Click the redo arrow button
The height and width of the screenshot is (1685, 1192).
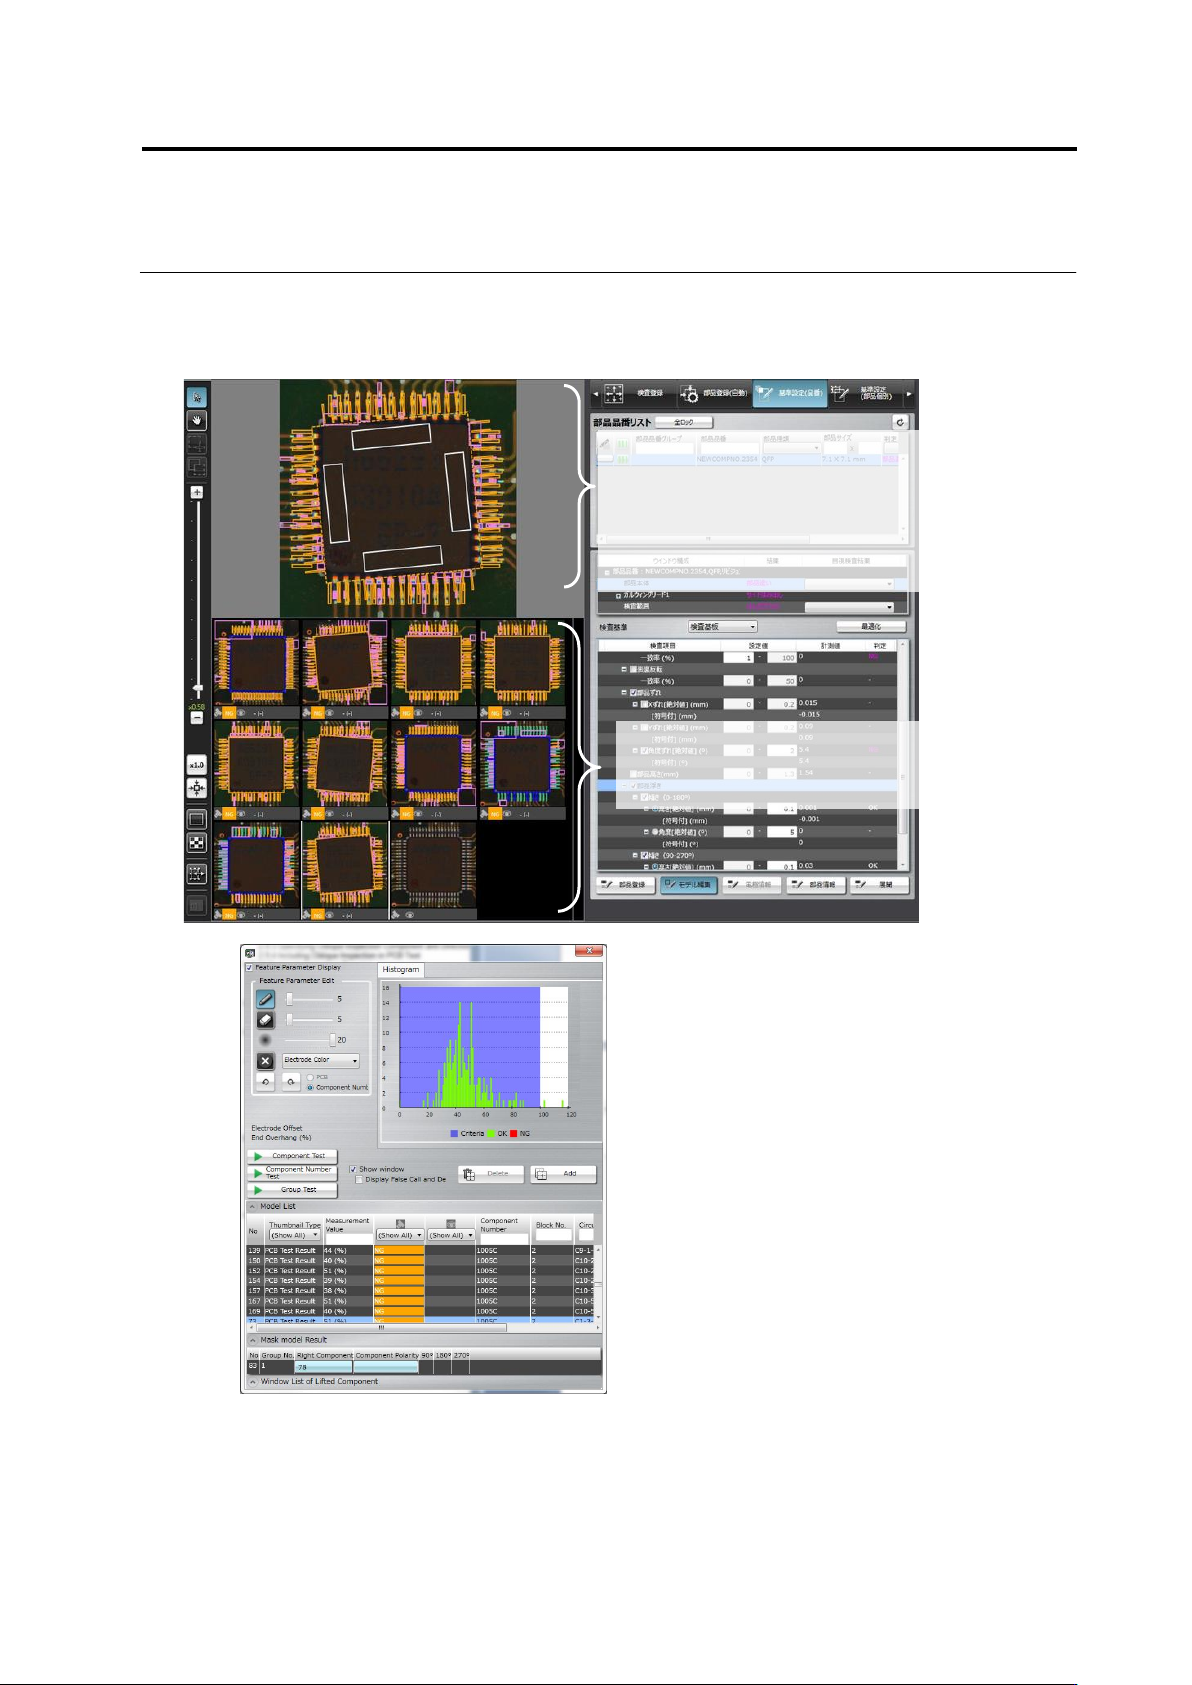click(x=290, y=1082)
